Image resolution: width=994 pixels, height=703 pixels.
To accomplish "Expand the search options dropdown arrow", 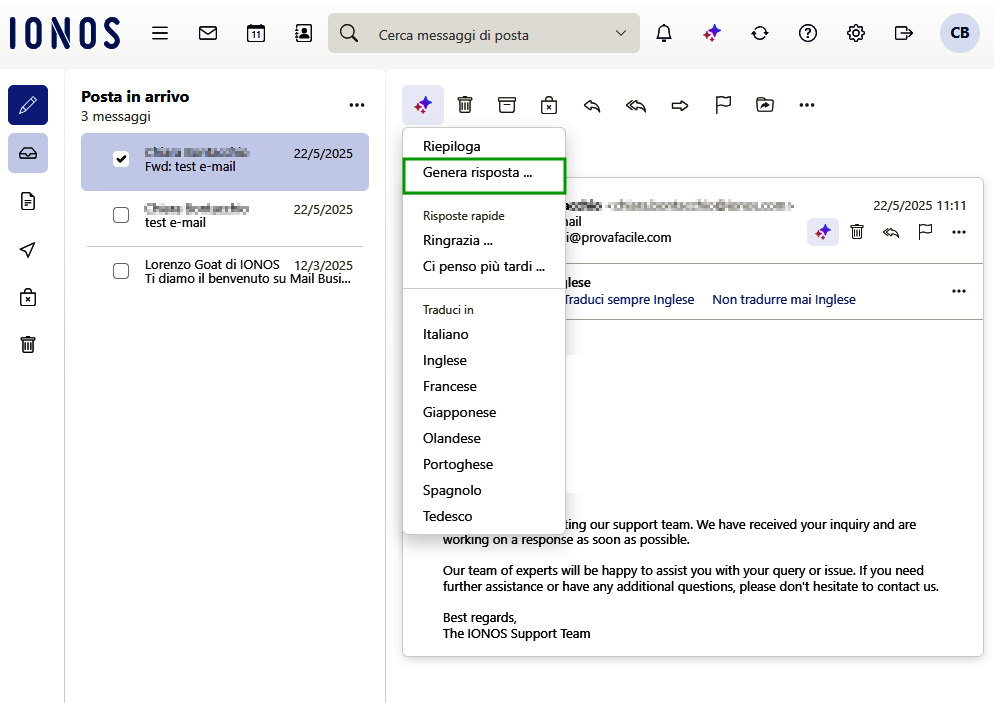I will click(x=621, y=33).
